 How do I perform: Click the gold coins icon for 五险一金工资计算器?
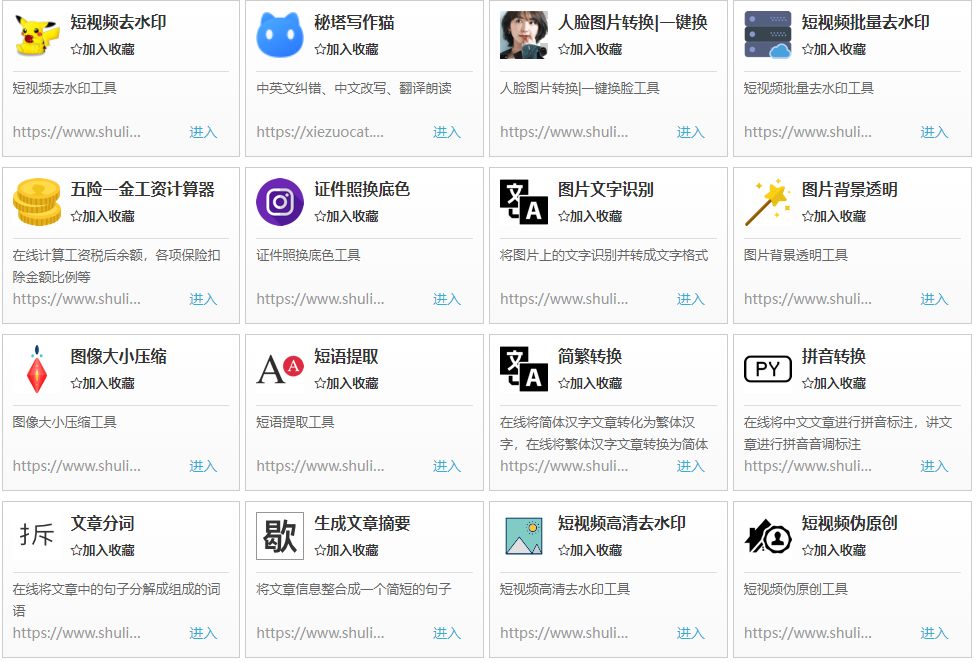coord(37,202)
